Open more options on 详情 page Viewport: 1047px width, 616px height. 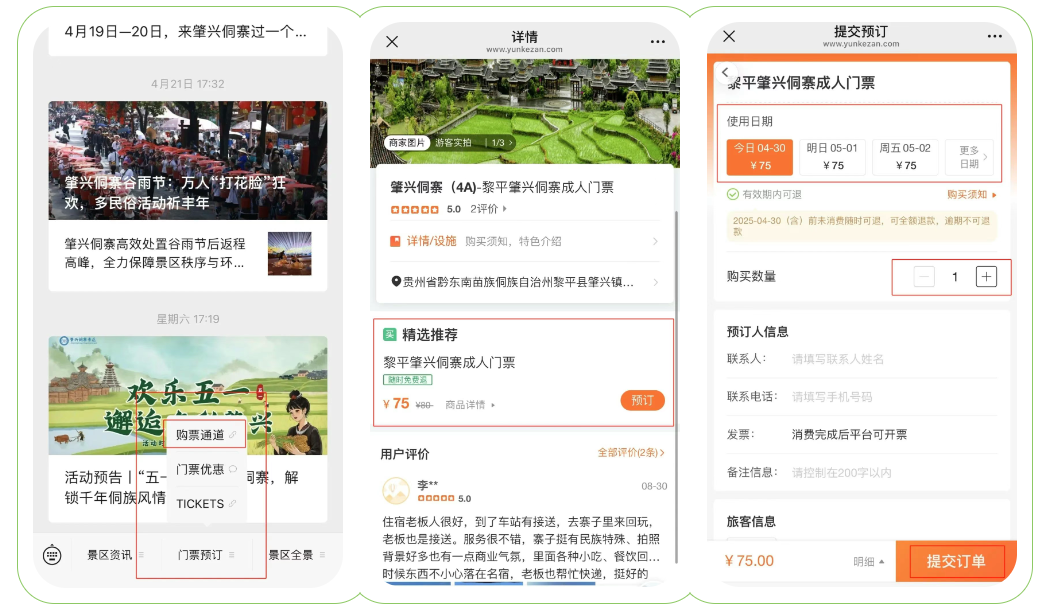[x=658, y=41]
